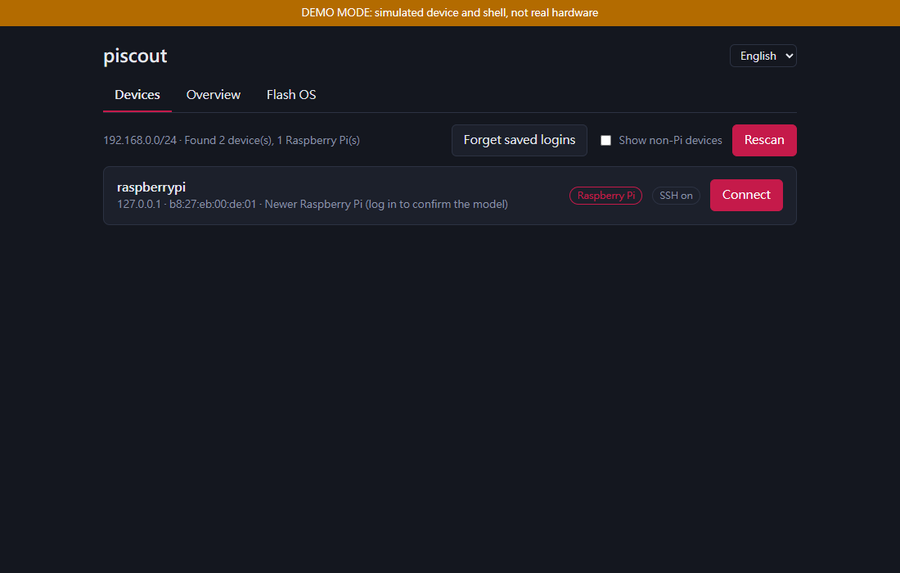Open the Flash OS tab
Image resolution: width=900 pixels, height=573 pixels.
[x=291, y=95]
